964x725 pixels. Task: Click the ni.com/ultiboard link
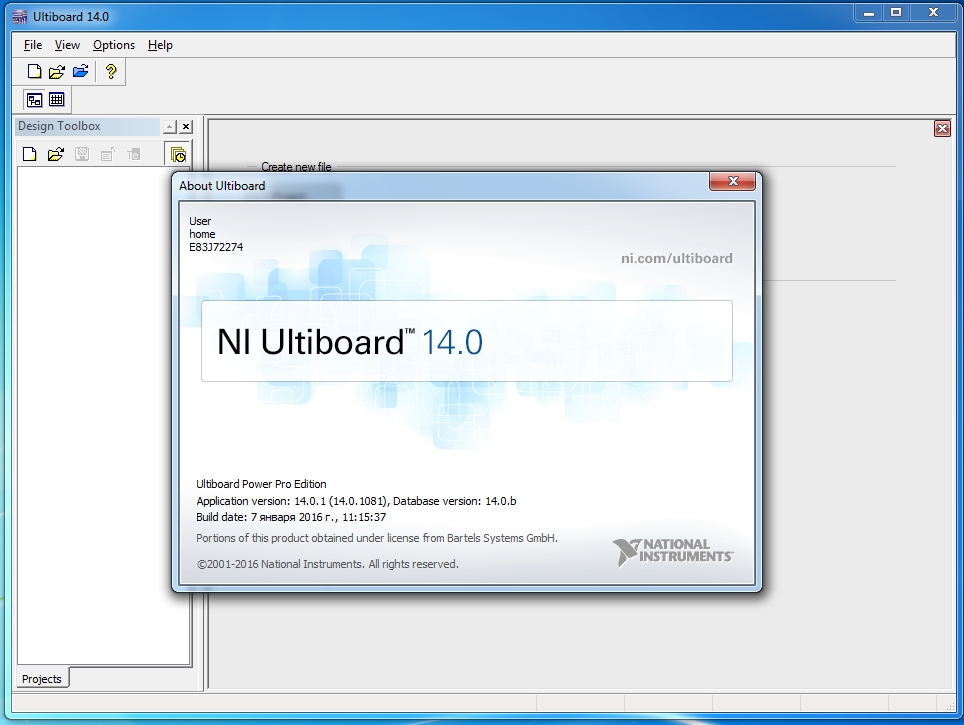click(x=676, y=258)
